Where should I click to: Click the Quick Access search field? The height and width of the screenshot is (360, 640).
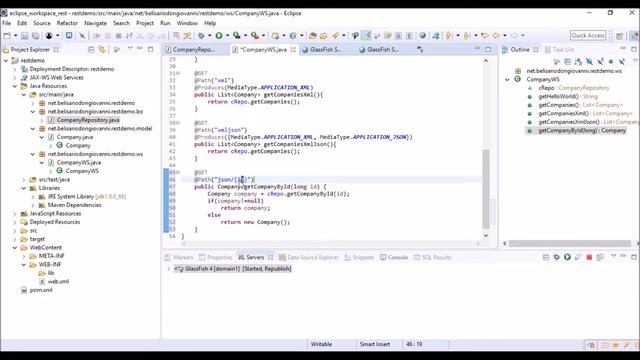point(588,36)
